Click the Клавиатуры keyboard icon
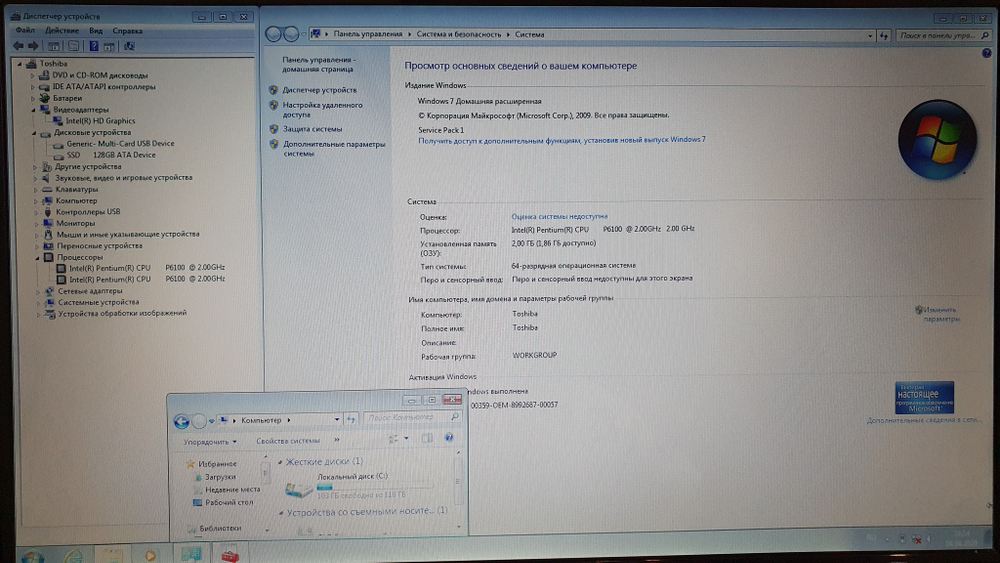This screenshot has width=1000, height=563. (x=47, y=189)
